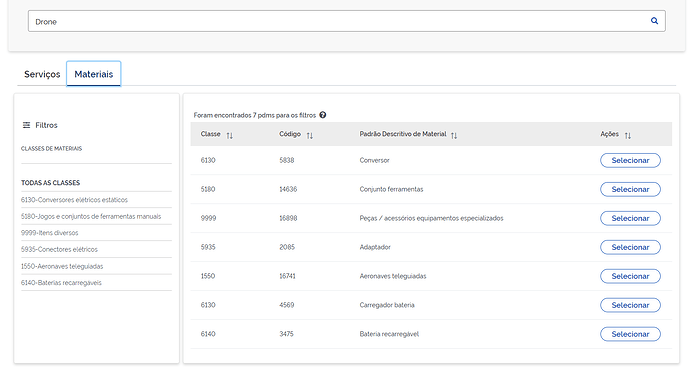Filter by 6140-Baterias recarregáveis class
Viewport: 690px width, 367px height.
[x=61, y=283]
